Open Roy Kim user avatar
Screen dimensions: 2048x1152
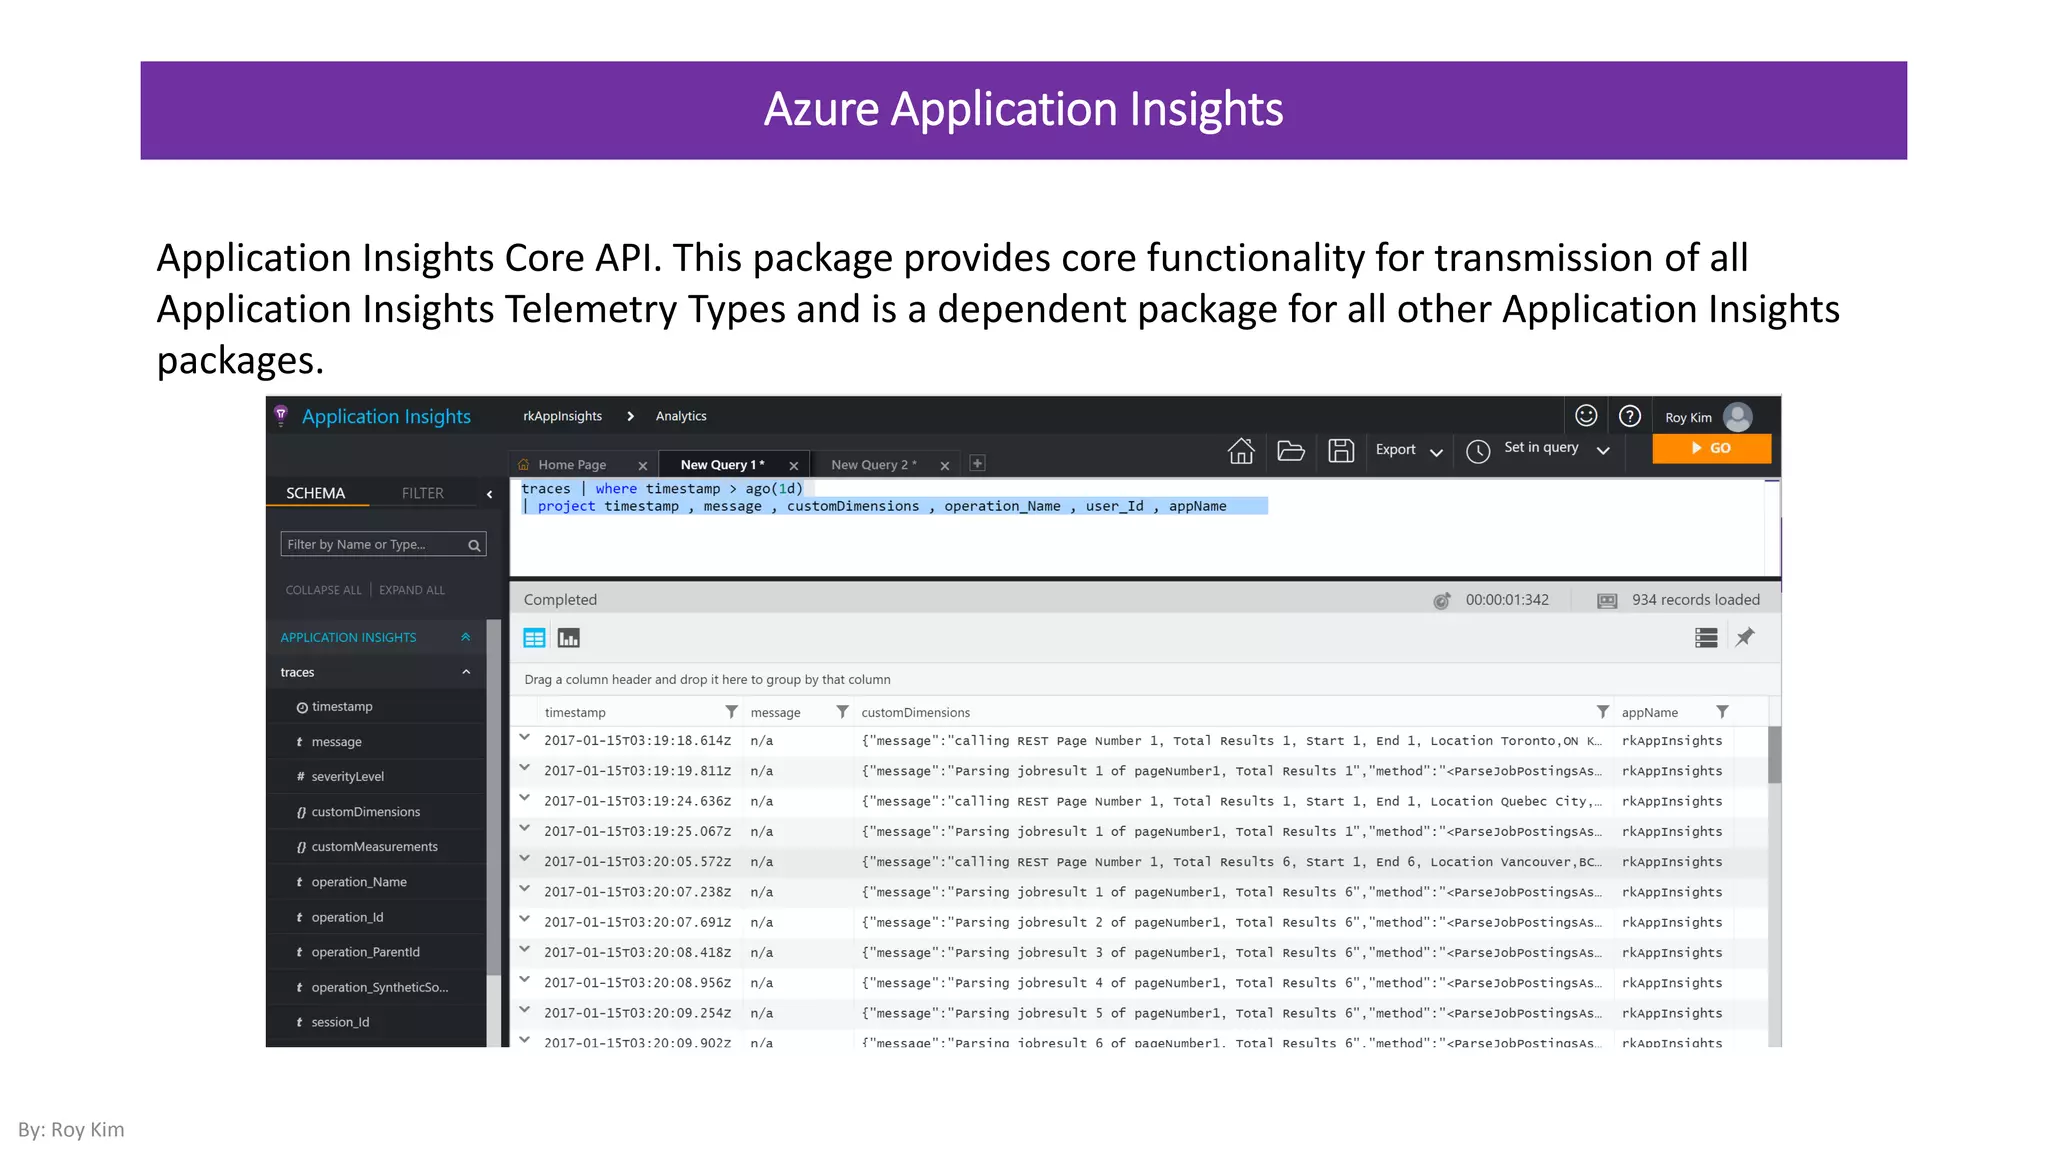1738,416
